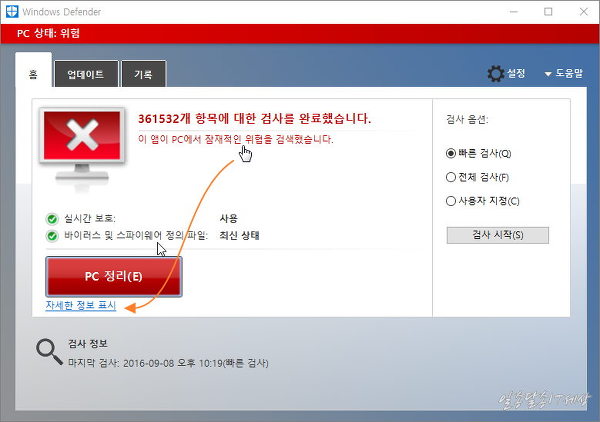Switch to the 홈 tab
This screenshot has height=422, width=600.
coord(33,74)
